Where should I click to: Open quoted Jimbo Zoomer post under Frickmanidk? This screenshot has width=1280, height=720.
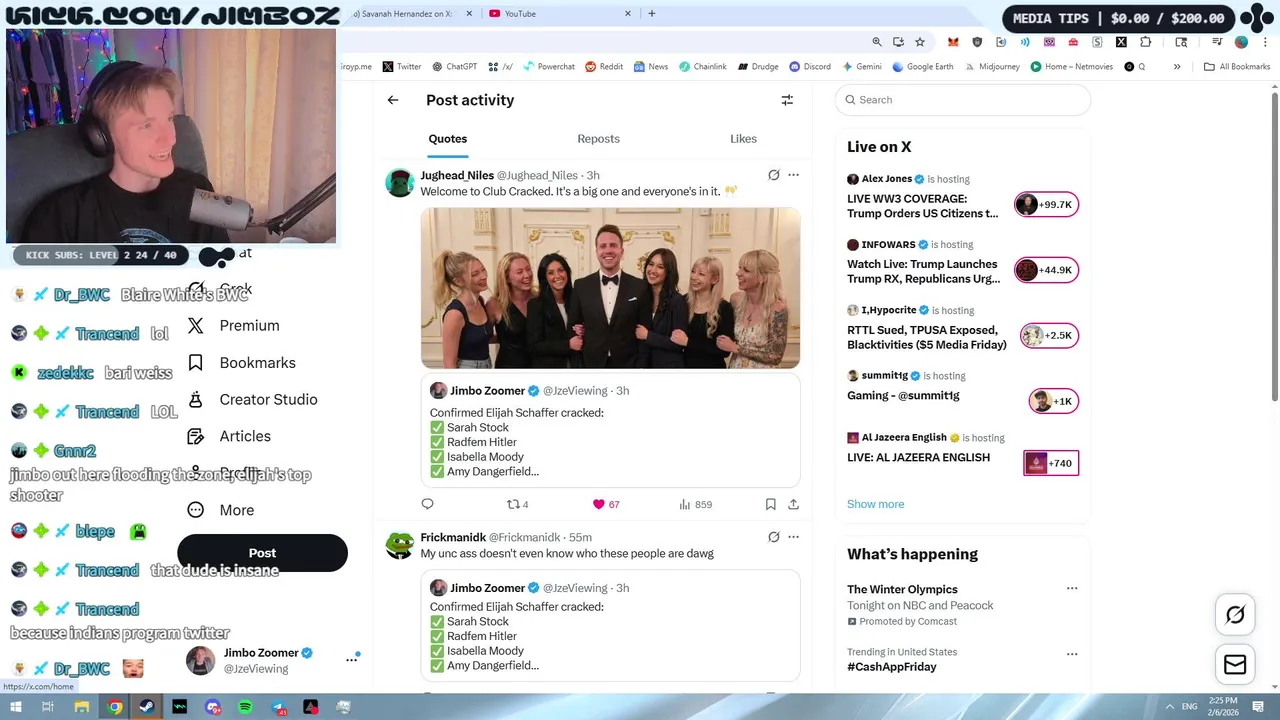[610, 626]
